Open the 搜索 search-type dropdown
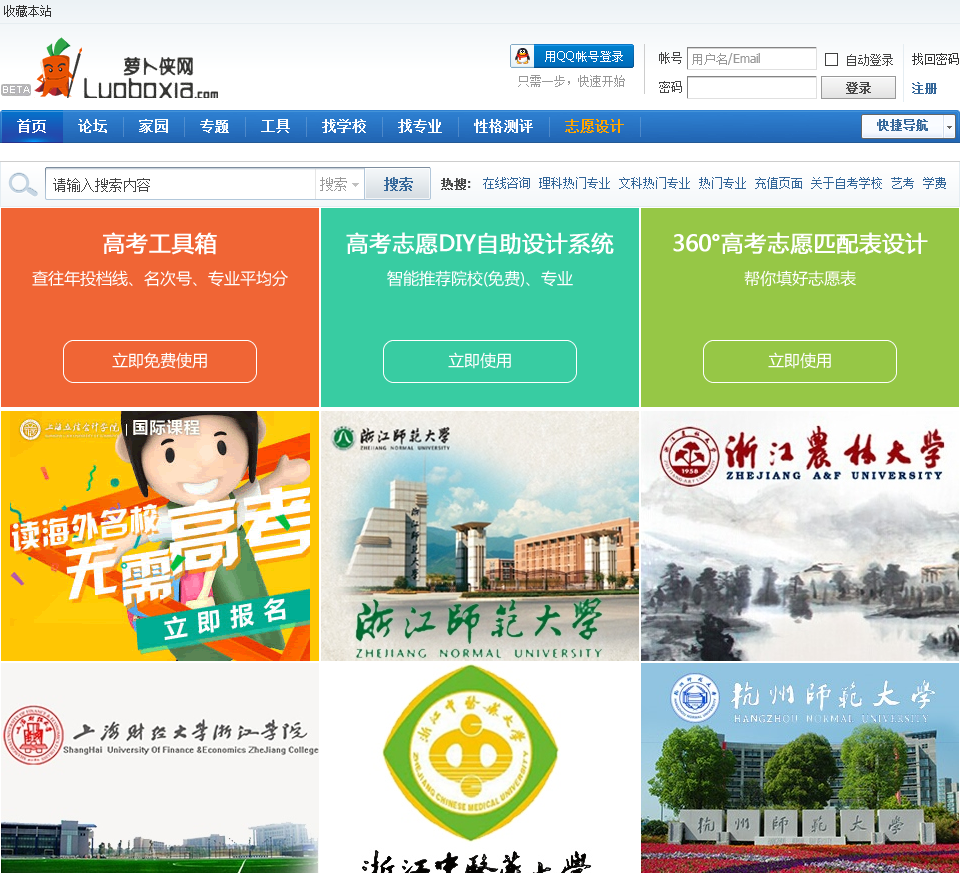 click(339, 184)
